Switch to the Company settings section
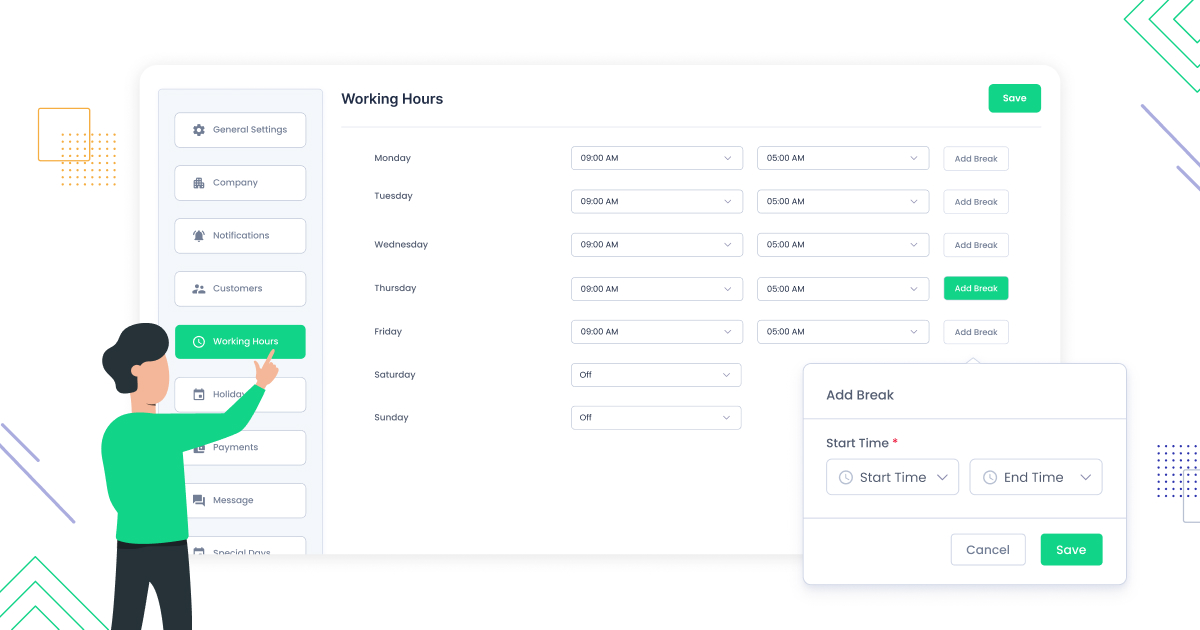This screenshot has height=630, width=1200. pyautogui.click(x=240, y=182)
